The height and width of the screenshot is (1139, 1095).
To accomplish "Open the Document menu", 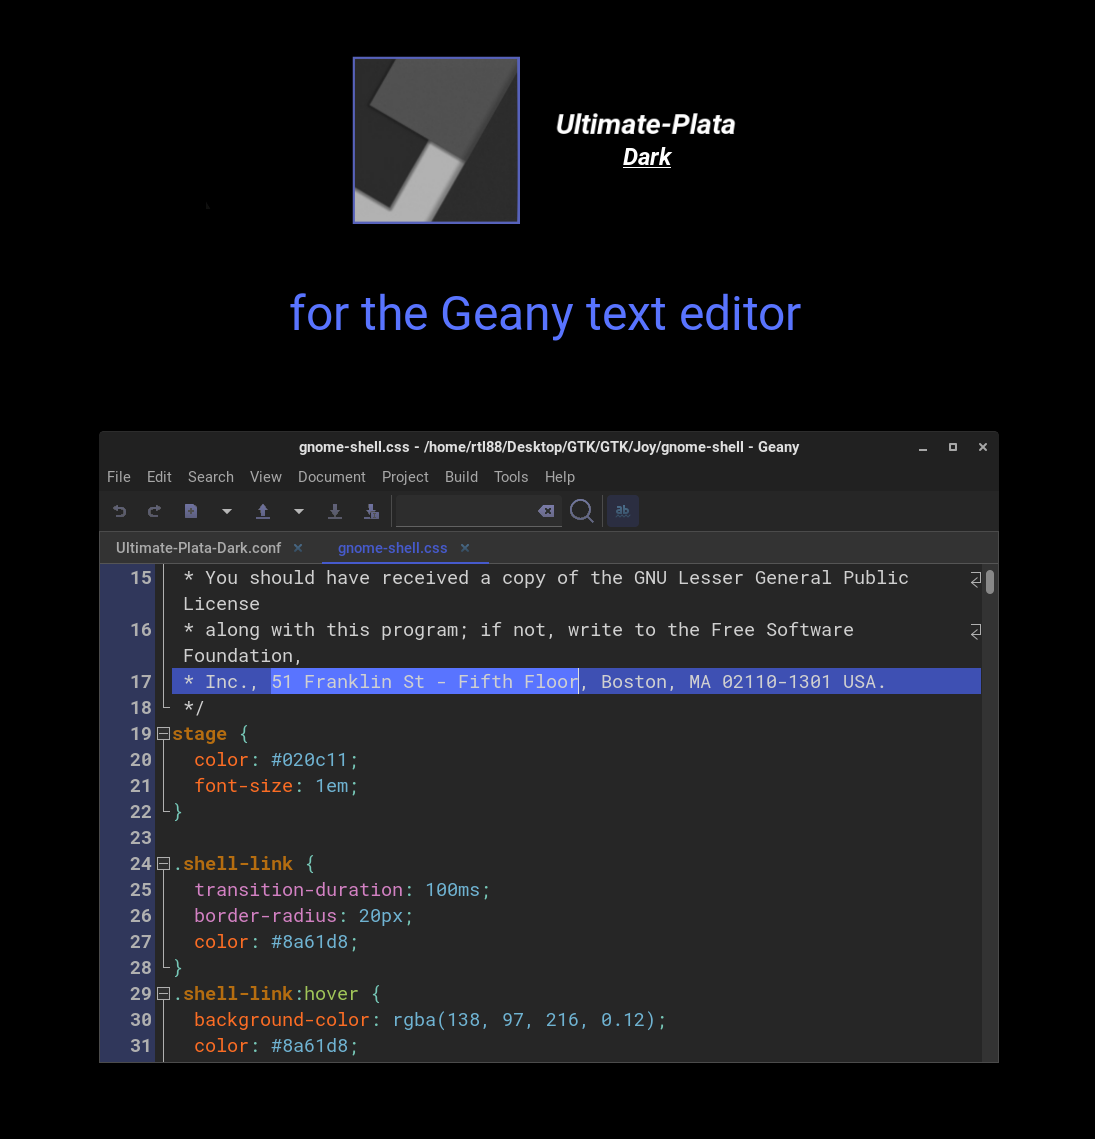I will (x=332, y=477).
